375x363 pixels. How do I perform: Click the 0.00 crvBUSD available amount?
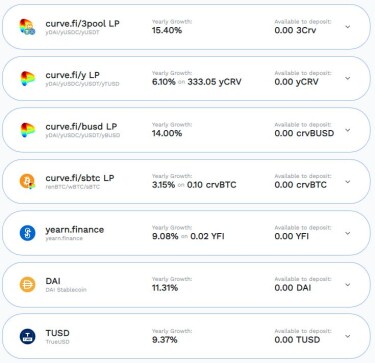[x=304, y=133]
